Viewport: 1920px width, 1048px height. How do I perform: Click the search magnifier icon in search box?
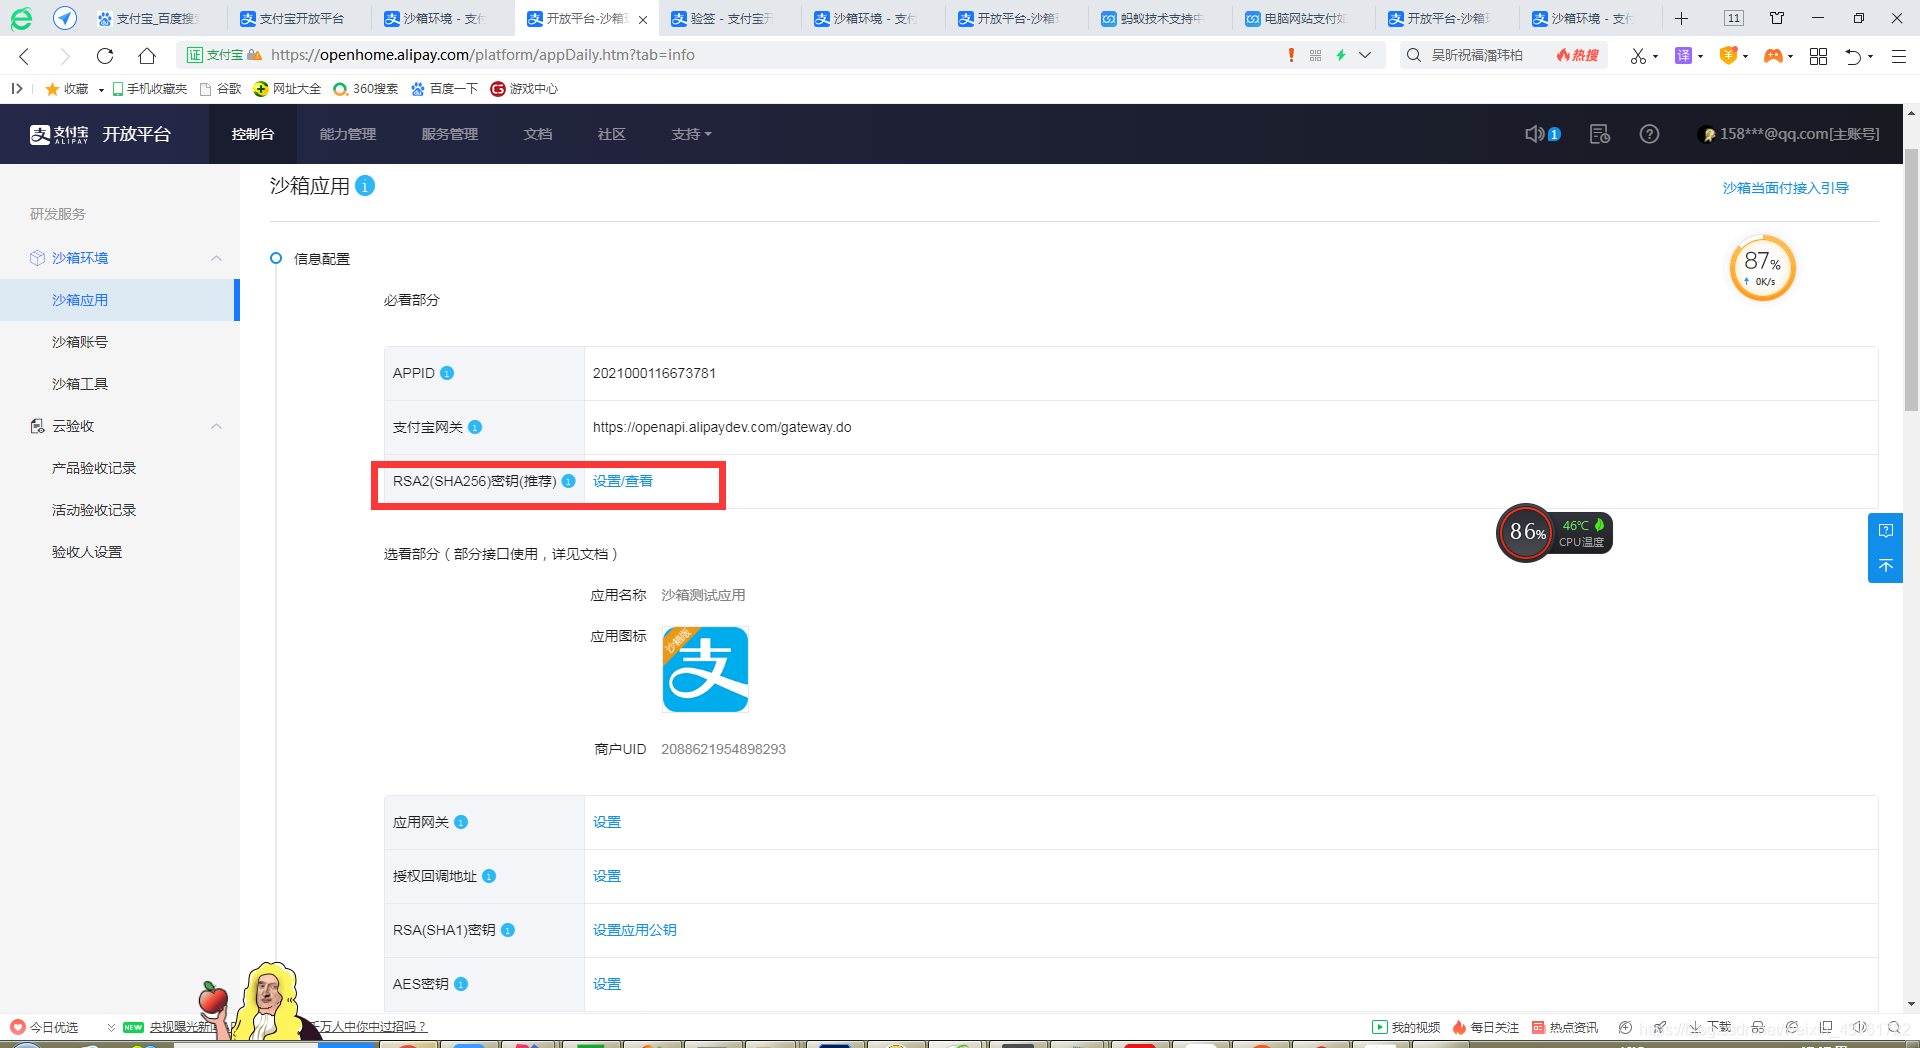pos(1413,55)
